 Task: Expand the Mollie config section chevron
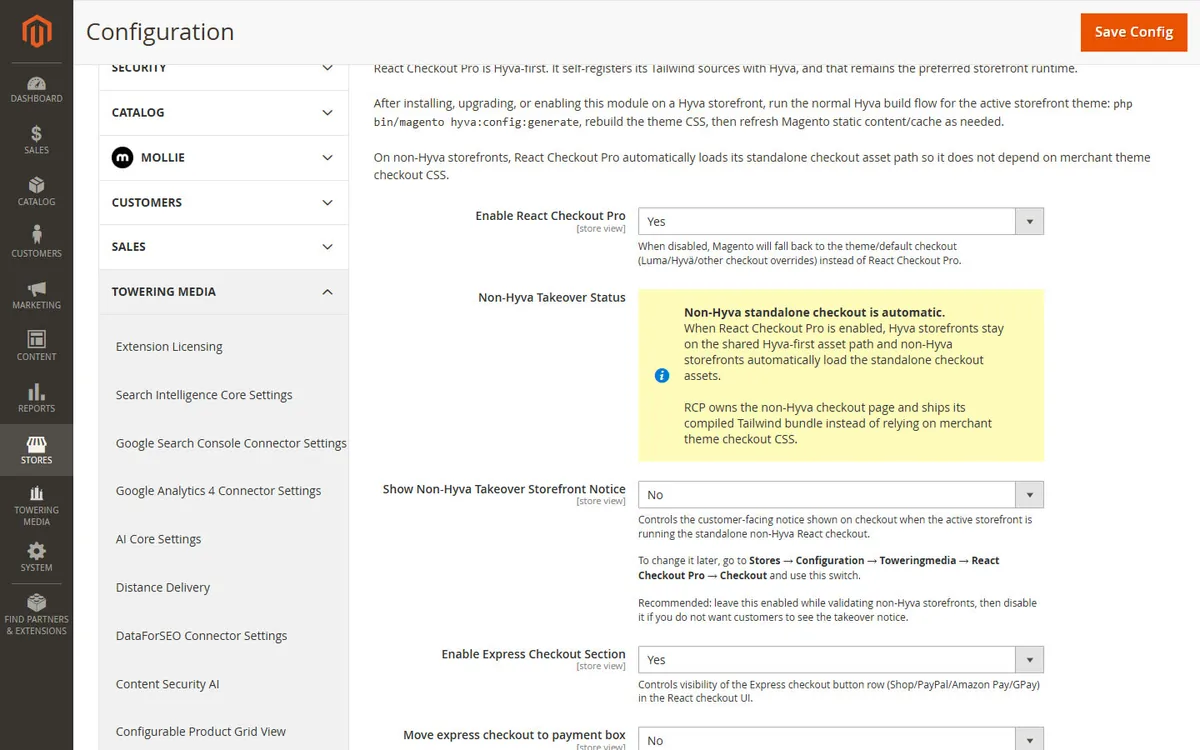327,158
